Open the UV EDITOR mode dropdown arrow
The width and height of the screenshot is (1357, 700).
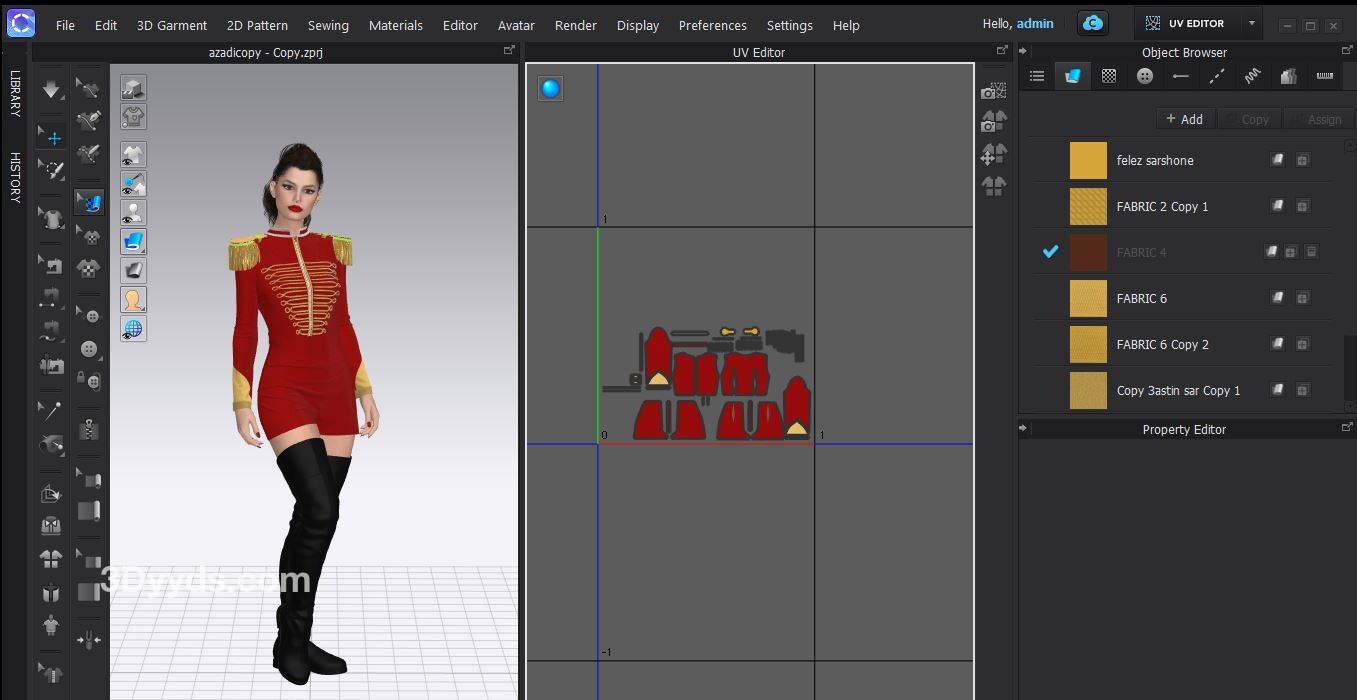1251,24
